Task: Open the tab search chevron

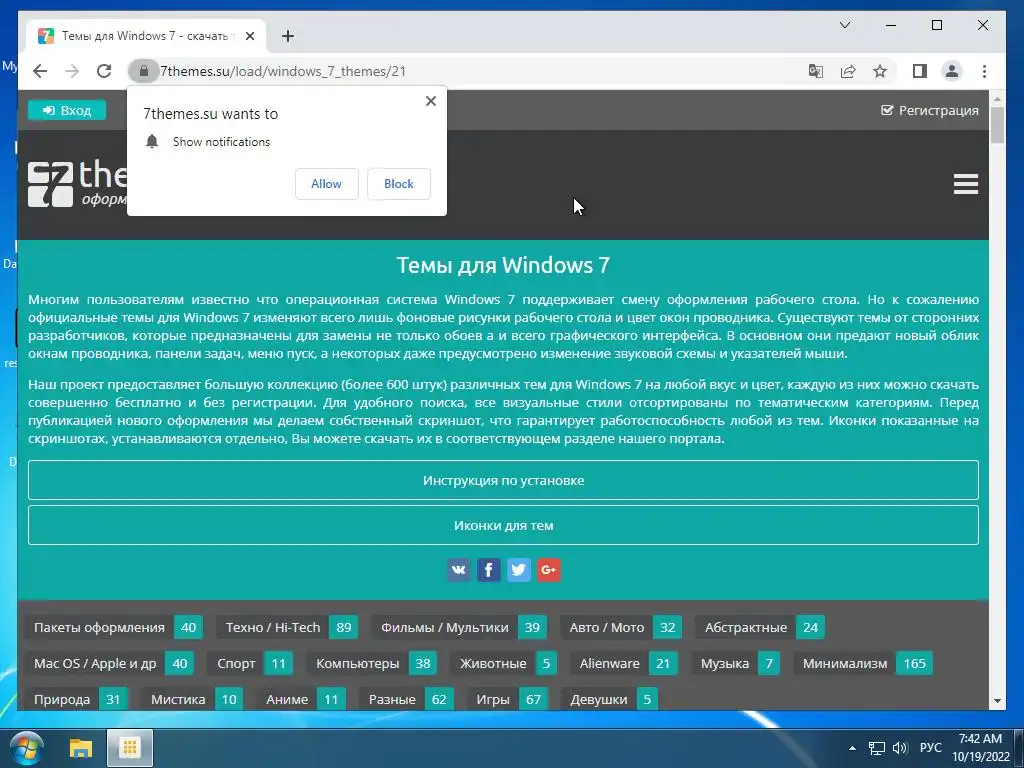Action: 844,25
